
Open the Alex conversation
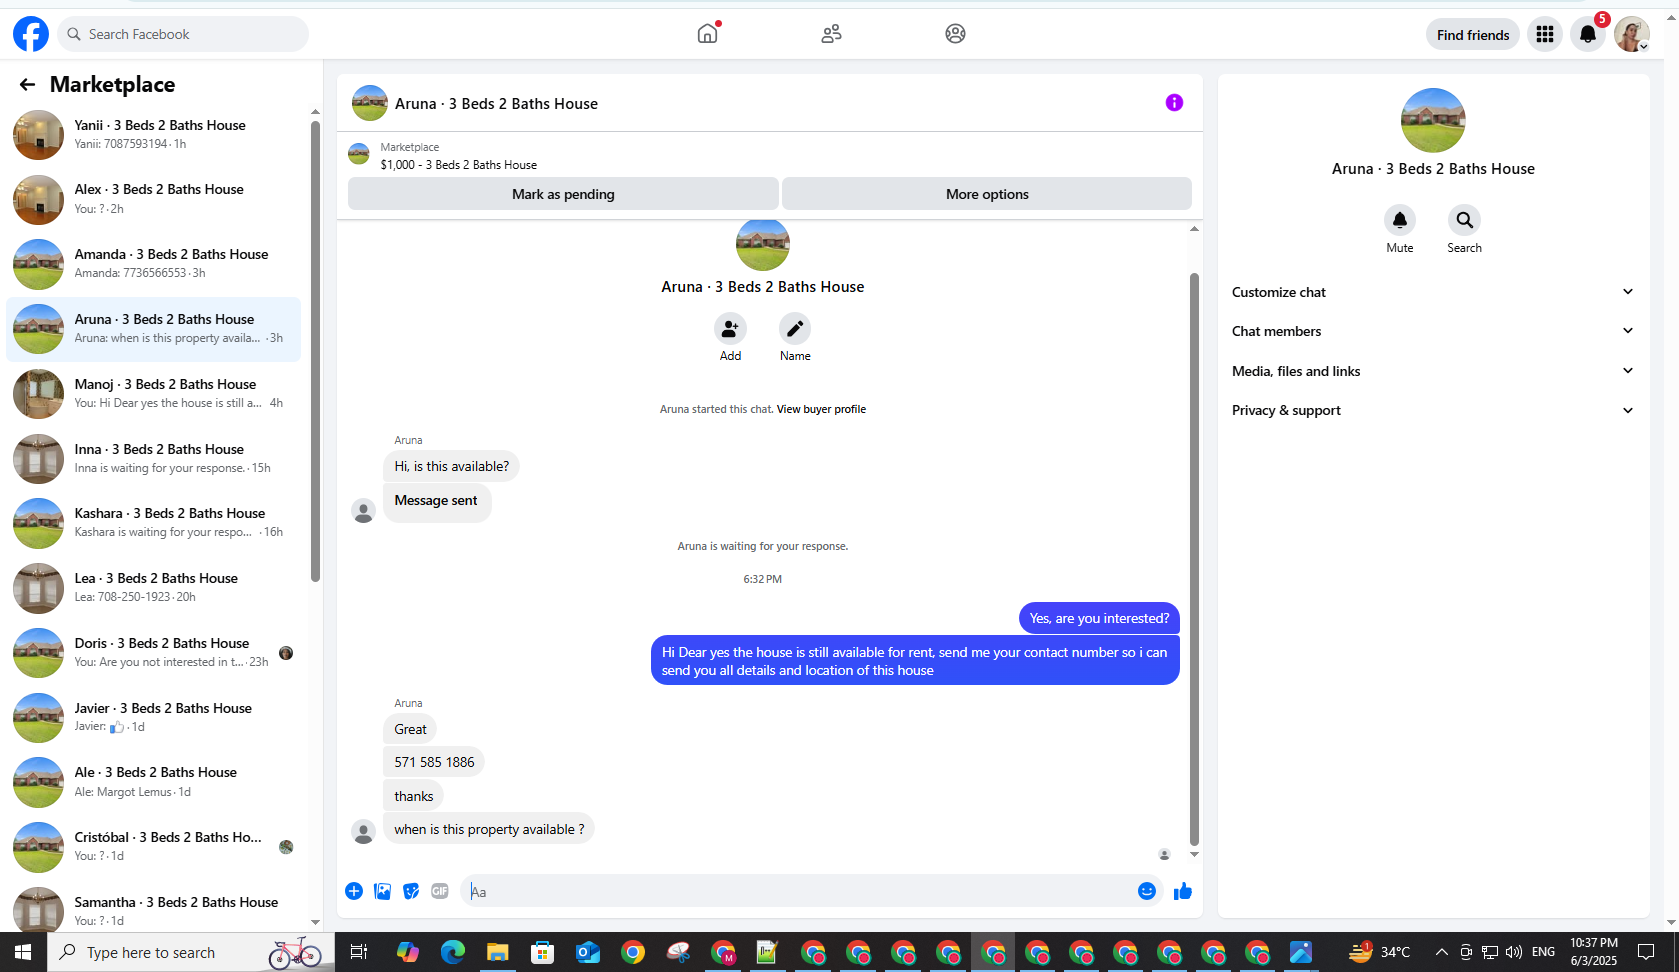(154, 199)
